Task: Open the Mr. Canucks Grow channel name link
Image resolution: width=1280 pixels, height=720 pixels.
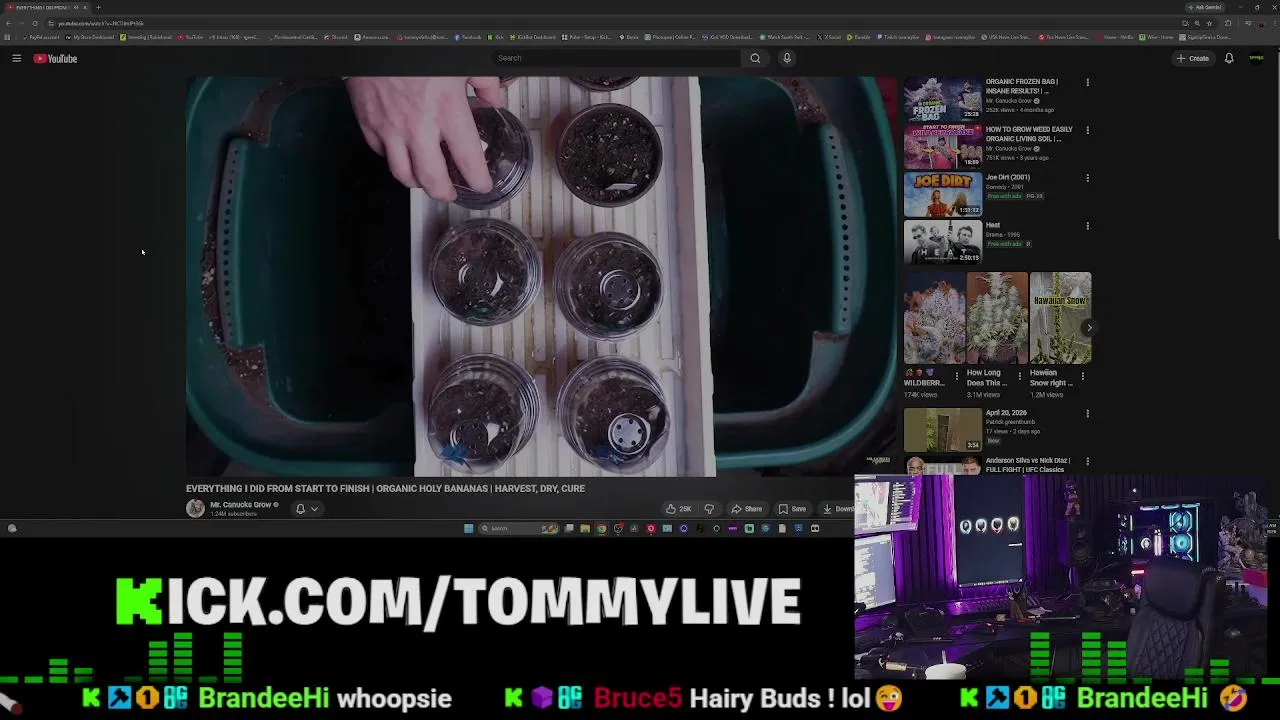Action: 241,505
